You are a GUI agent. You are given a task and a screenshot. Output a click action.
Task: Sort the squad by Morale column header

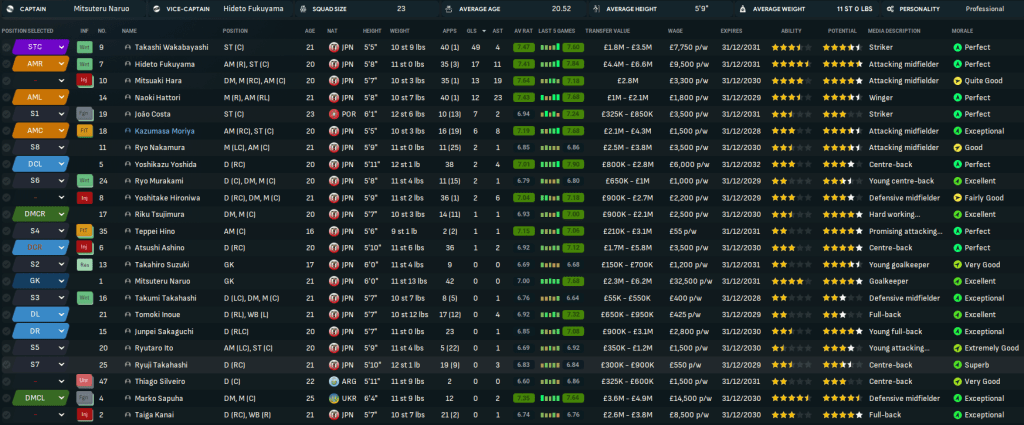965,30
